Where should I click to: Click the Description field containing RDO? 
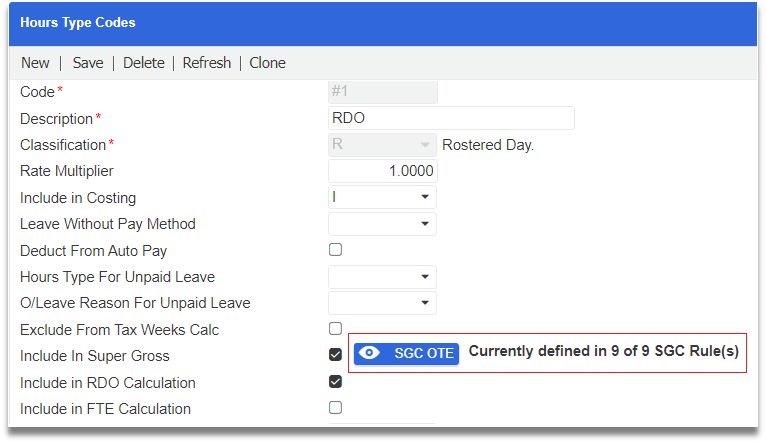451,118
